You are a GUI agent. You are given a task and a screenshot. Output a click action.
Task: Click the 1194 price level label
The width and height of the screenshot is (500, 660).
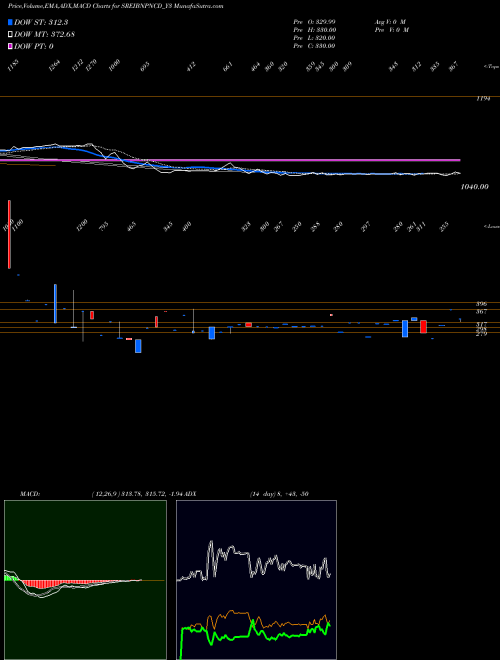click(483, 98)
